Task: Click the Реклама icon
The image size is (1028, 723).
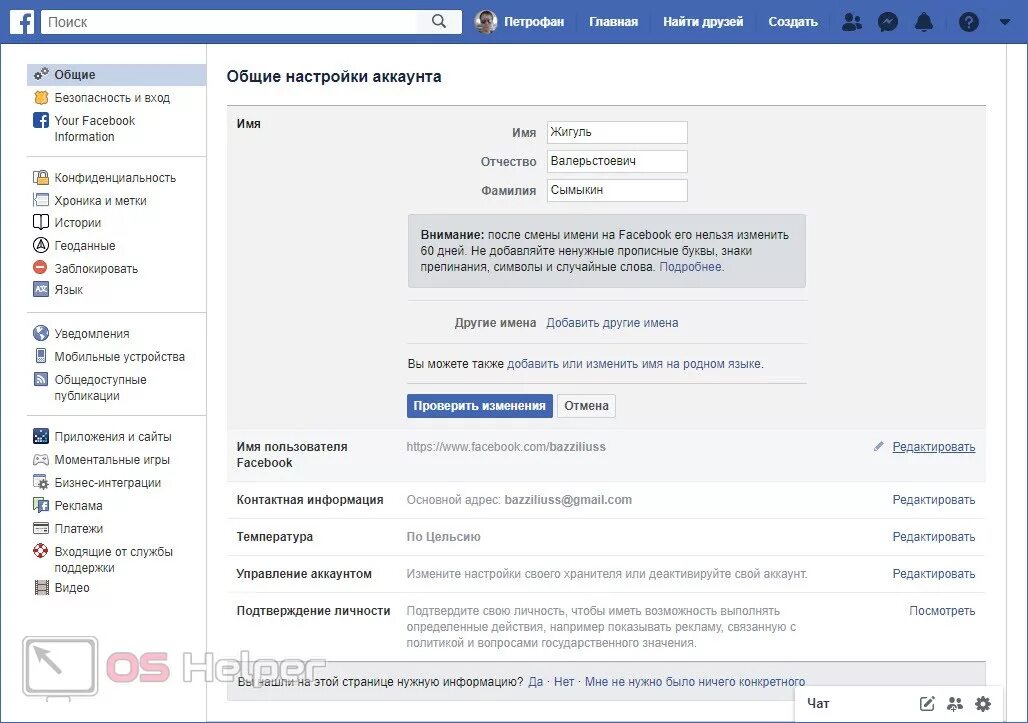Action: tap(41, 505)
